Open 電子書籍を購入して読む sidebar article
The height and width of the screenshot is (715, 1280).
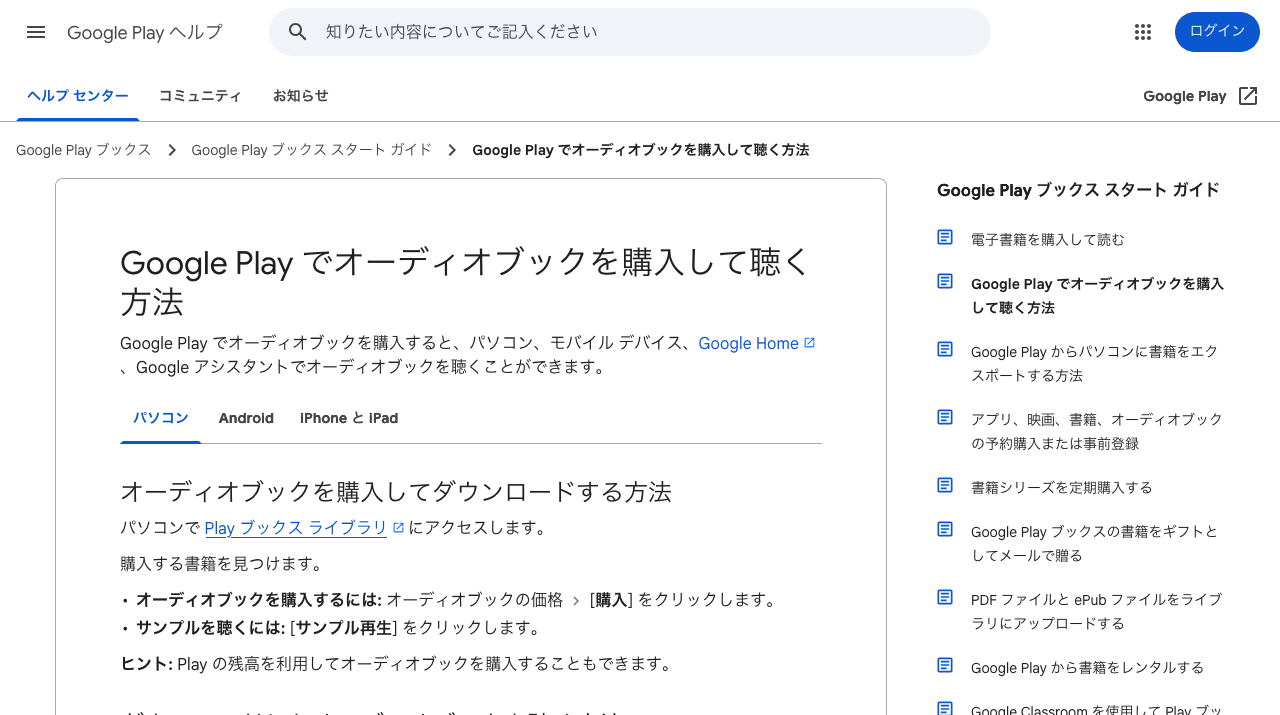tap(1047, 240)
